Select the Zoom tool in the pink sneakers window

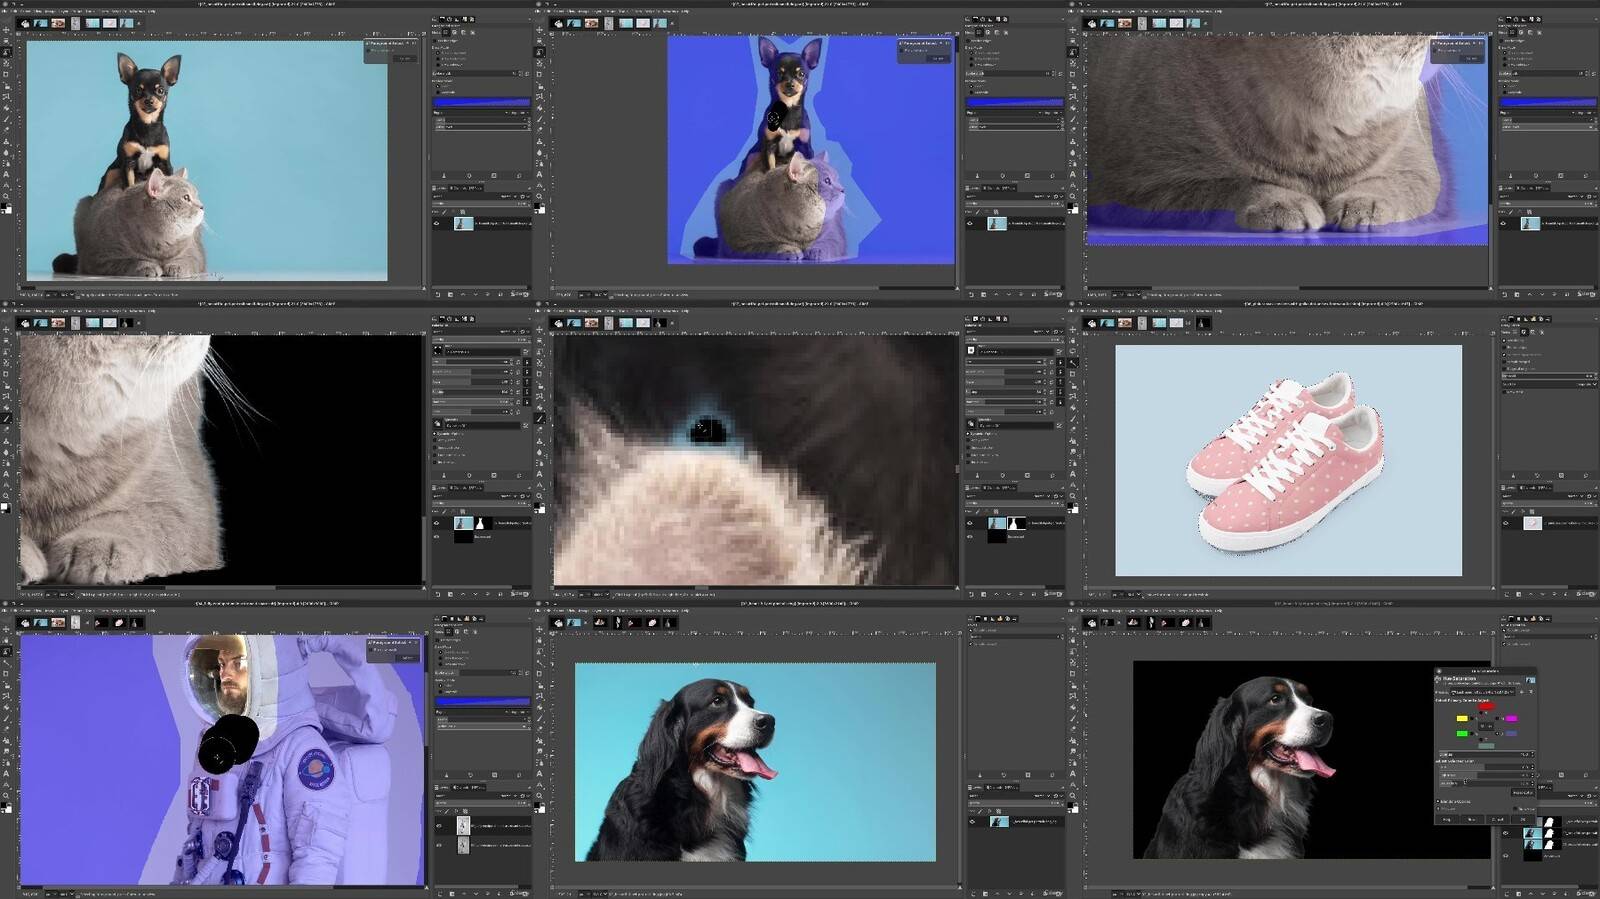[1073, 496]
